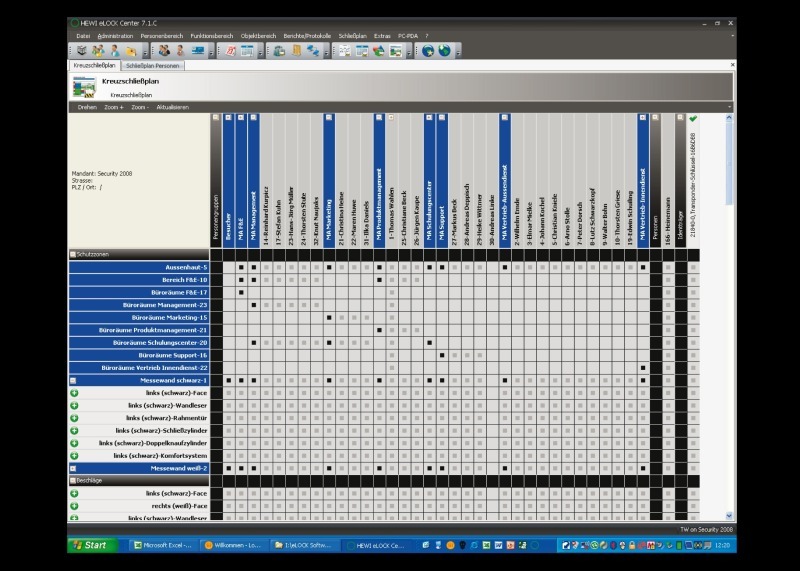Click the Bereich F&E-10 row label
The height and width of the screenshot is (571, 800).
click(x=139, y=280)
